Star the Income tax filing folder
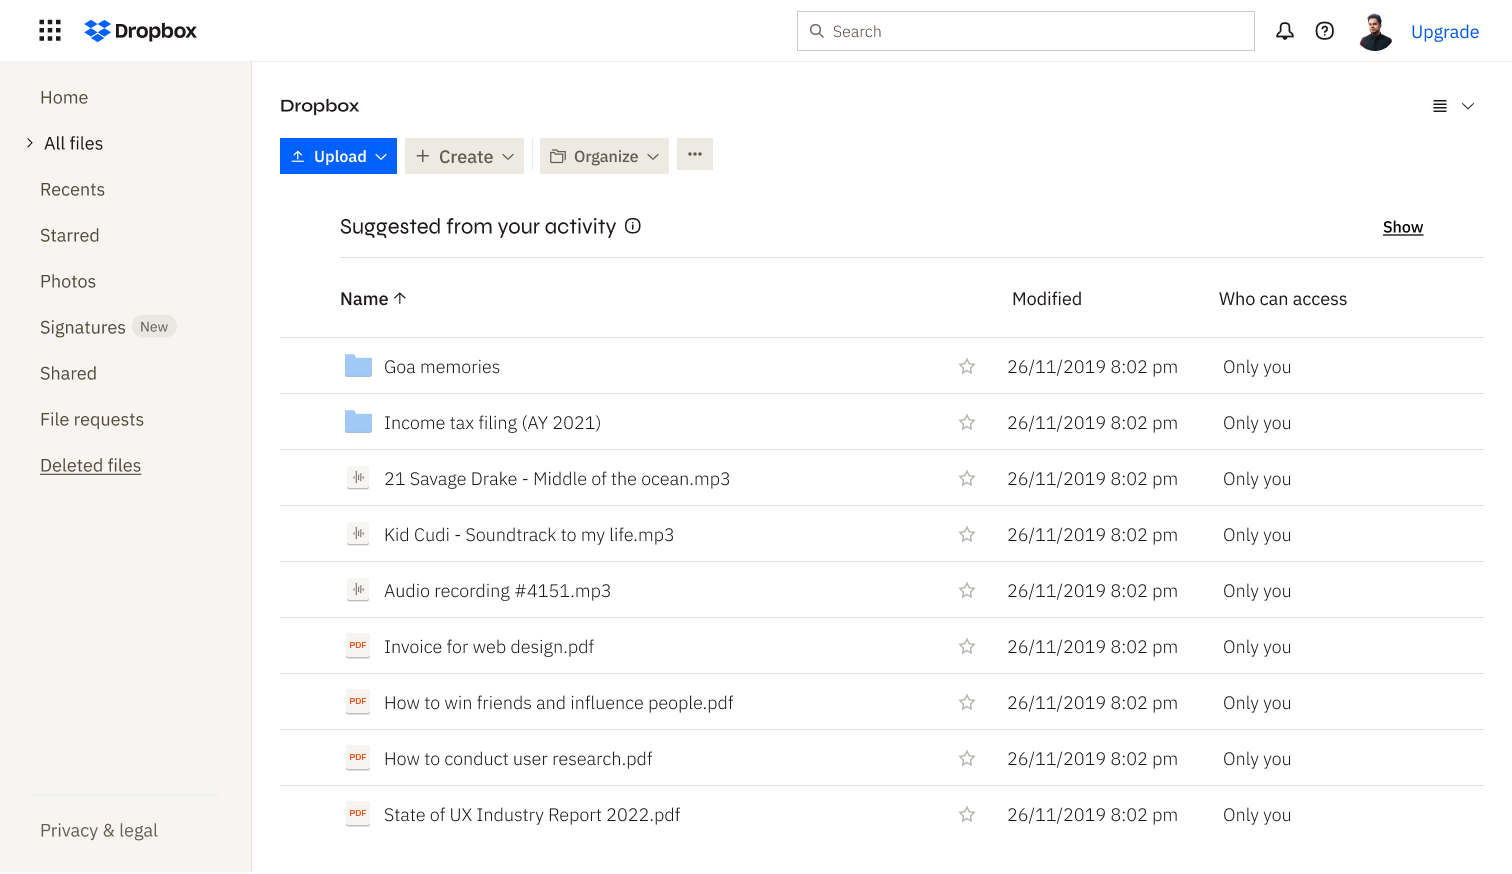Screen dimensions: 1512x874 [x=967, y=422]
